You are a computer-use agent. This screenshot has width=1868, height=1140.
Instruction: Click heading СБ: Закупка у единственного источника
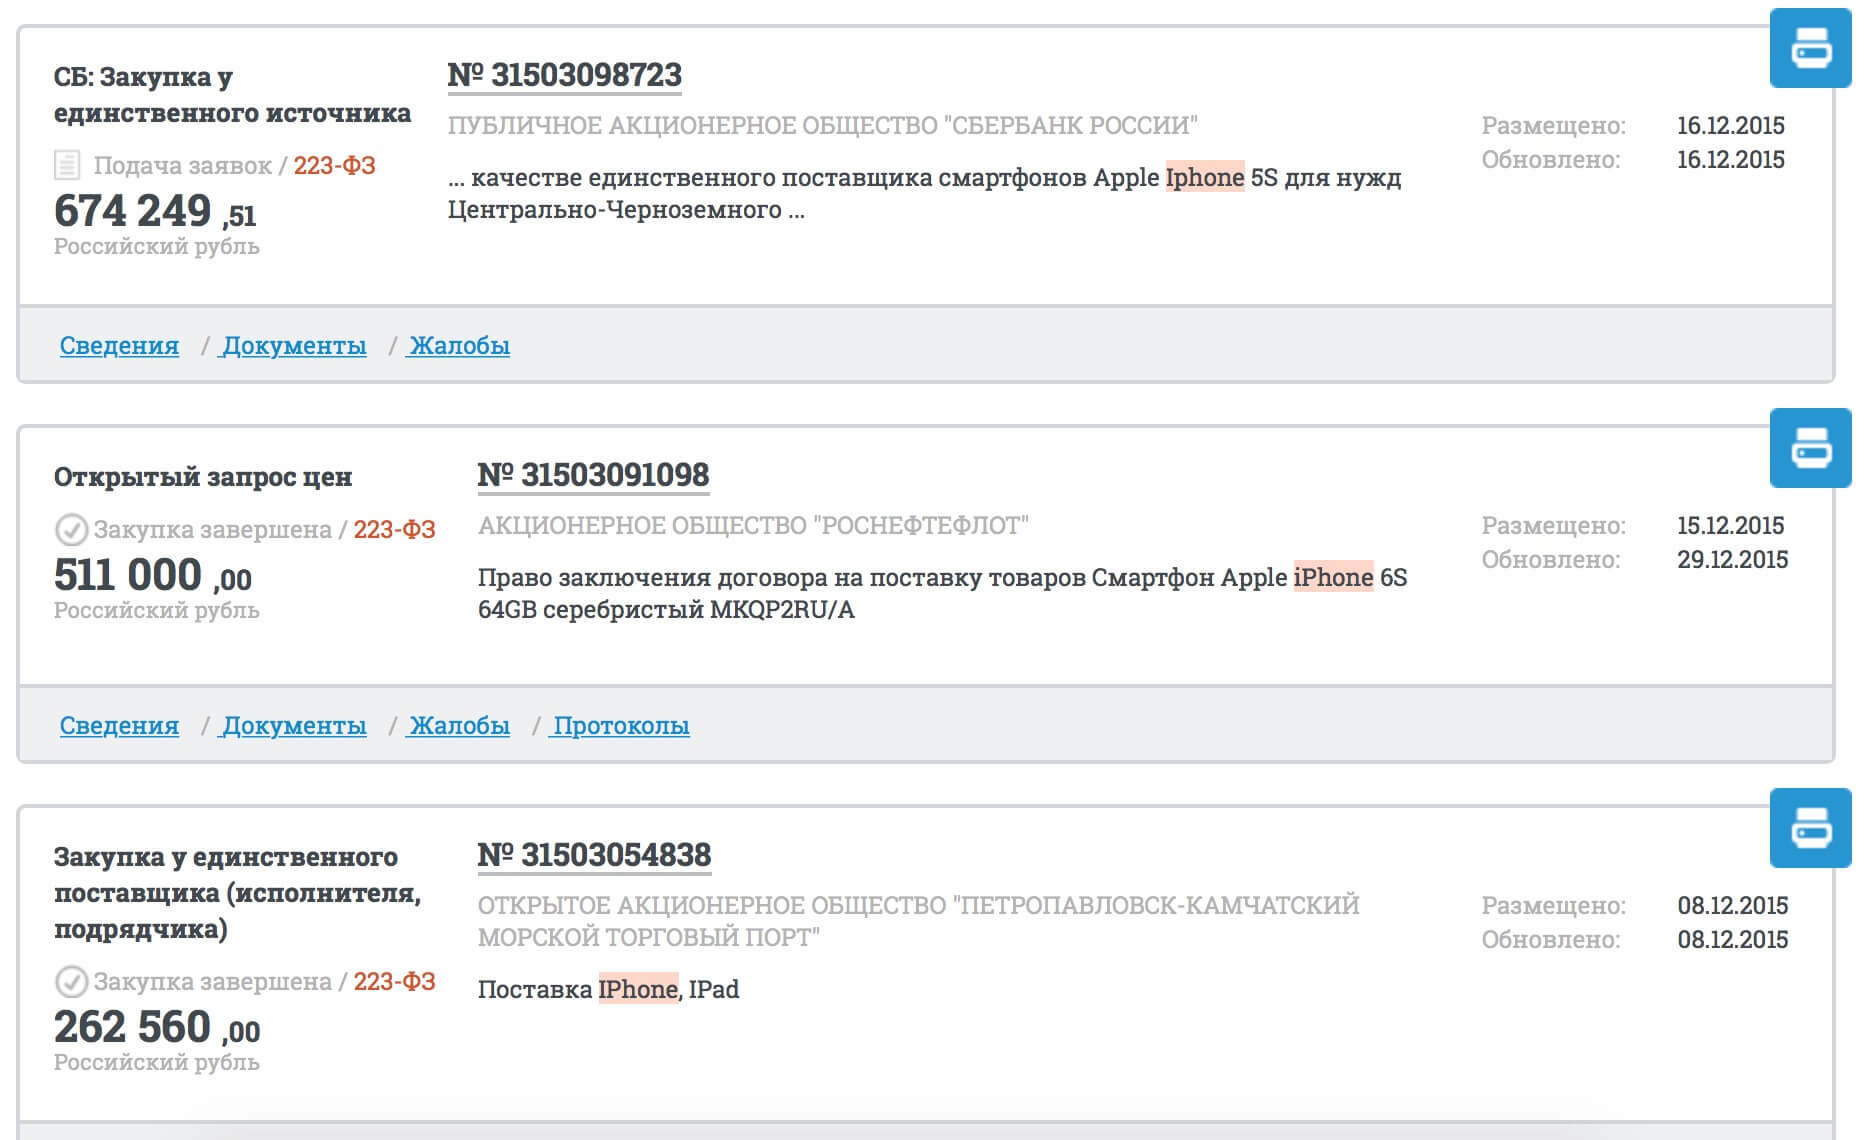(232, 95)
